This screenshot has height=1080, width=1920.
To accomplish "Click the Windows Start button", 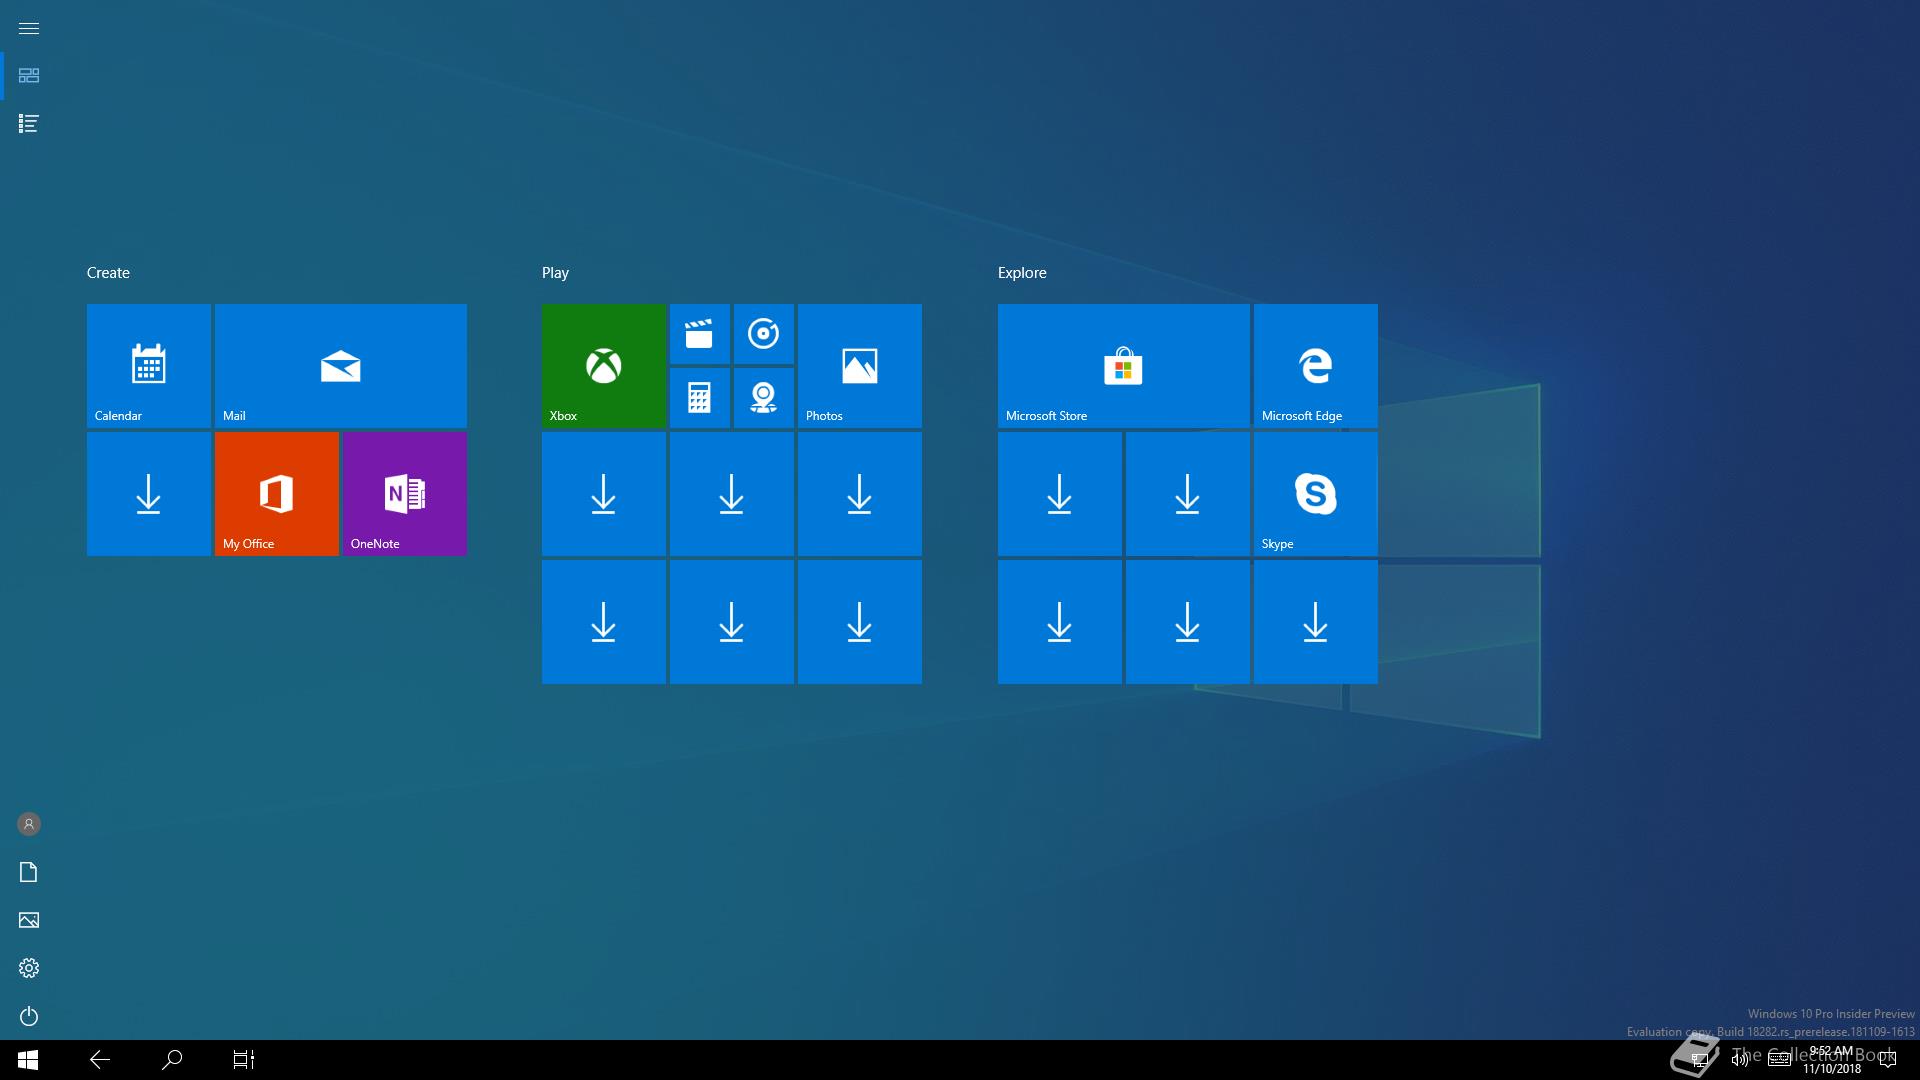I will point(28,1060).
